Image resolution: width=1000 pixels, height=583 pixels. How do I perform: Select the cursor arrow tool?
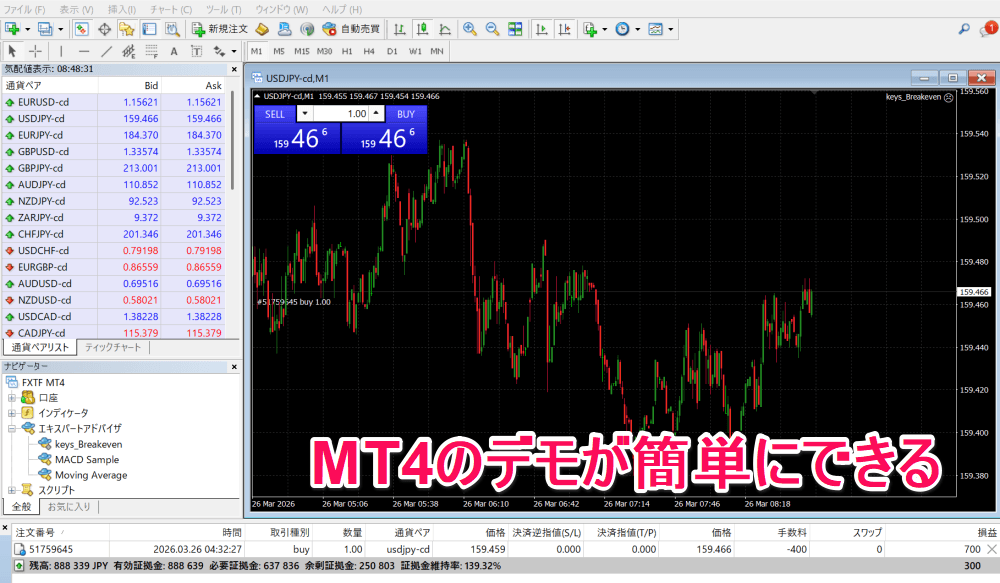[12, 51]
